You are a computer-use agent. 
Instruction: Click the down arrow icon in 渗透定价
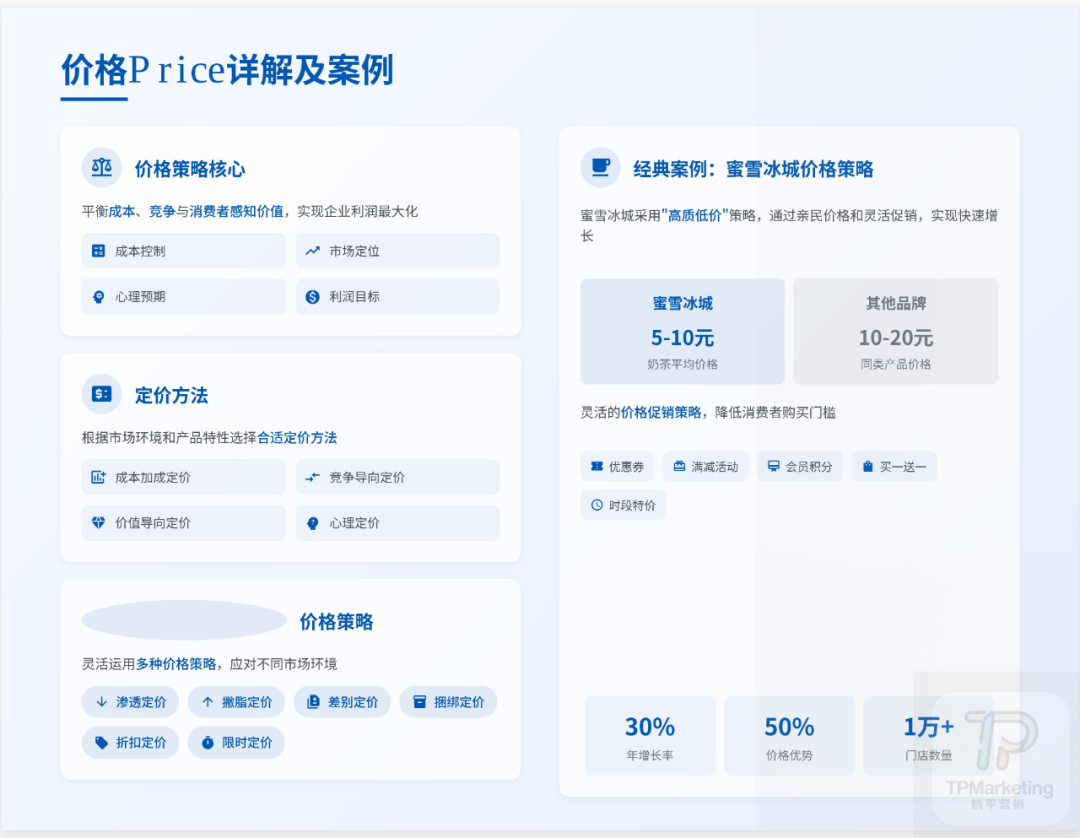coord(102,702)
